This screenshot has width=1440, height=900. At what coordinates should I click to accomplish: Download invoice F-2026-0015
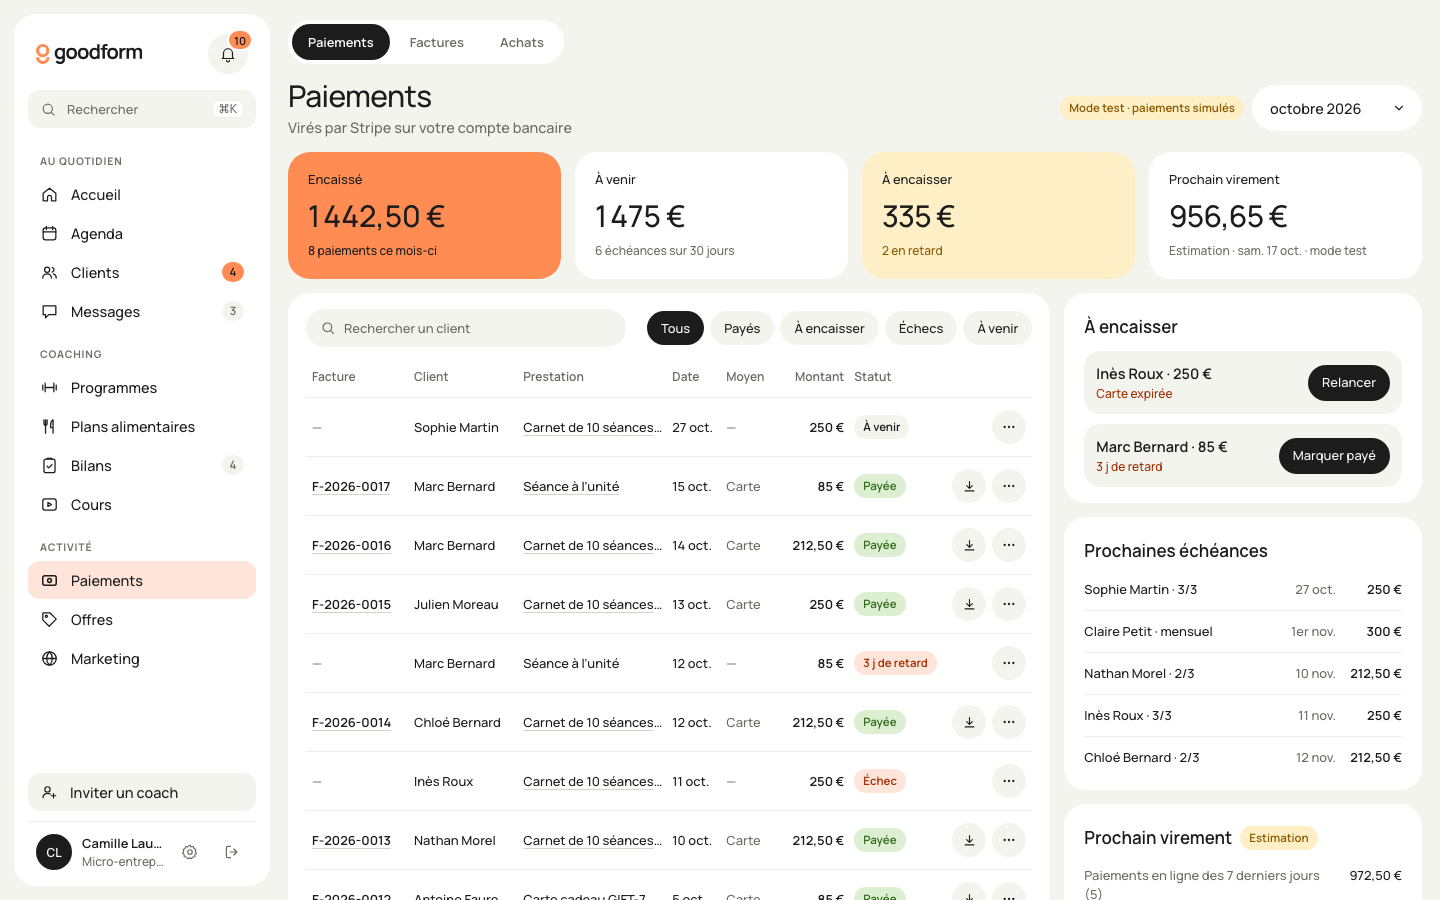[x=969, y=604]
